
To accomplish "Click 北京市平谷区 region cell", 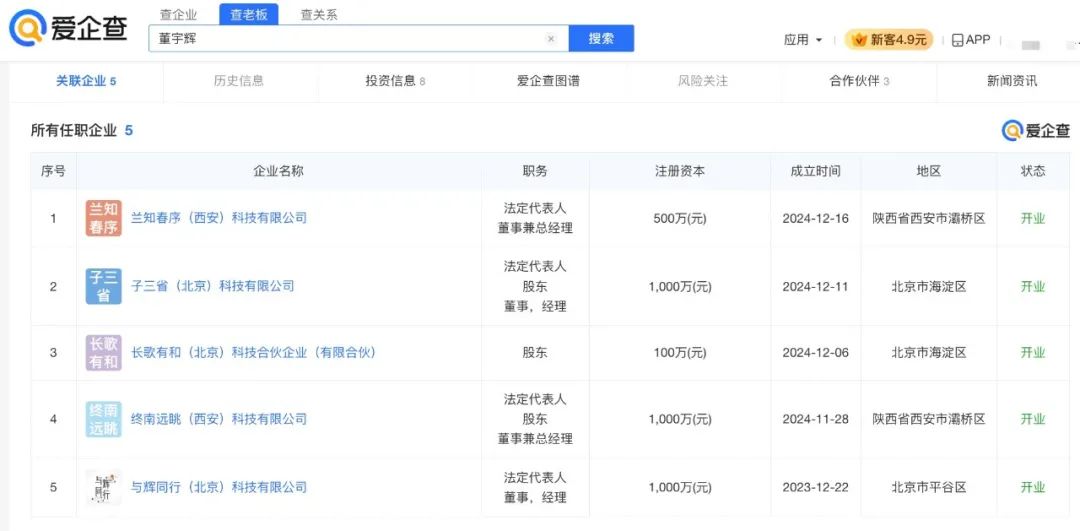I will pos(928,488).
